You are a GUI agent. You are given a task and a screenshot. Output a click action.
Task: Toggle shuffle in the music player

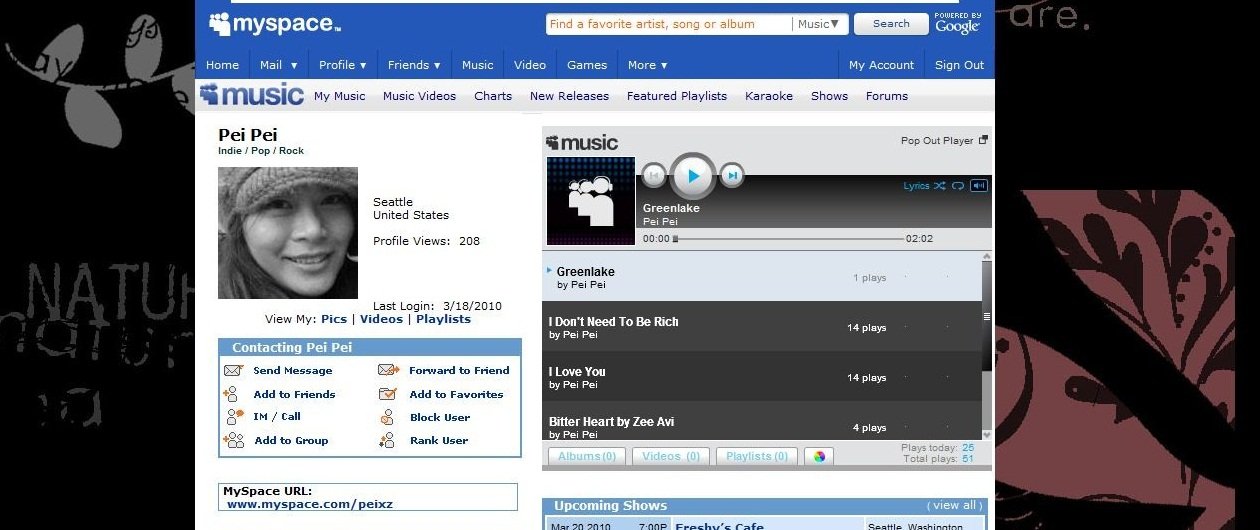[940, 186]
